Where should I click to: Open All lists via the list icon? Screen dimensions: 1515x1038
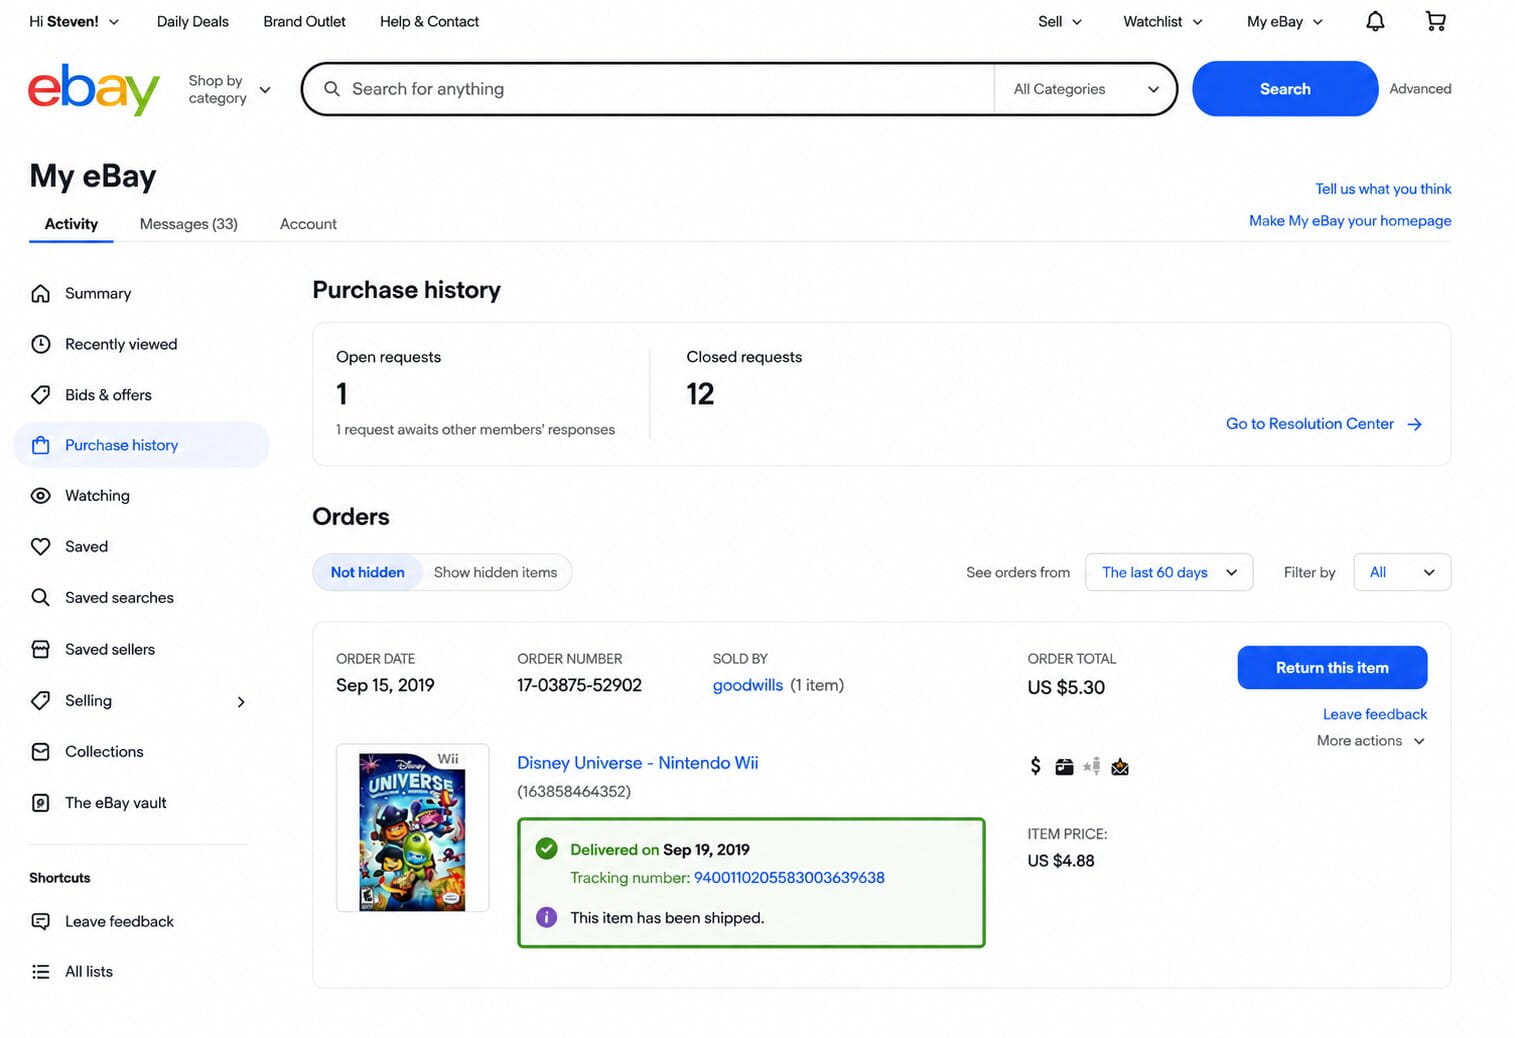(x=40, y=971)
